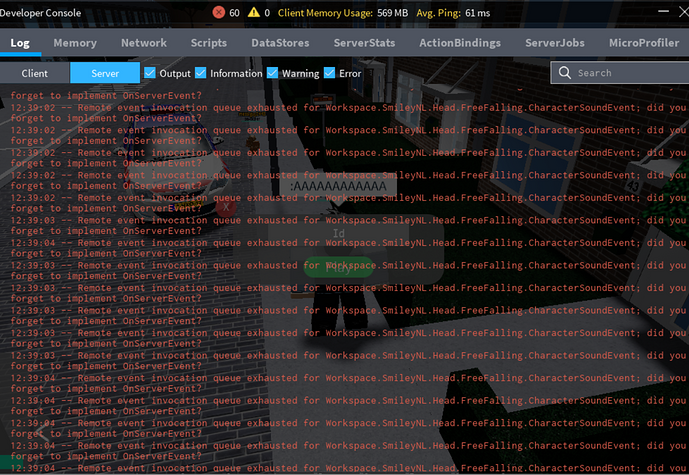Screen dimensions: 689x475
Task: Toggle the Information checkbox
Action: [x=201, y=73]
